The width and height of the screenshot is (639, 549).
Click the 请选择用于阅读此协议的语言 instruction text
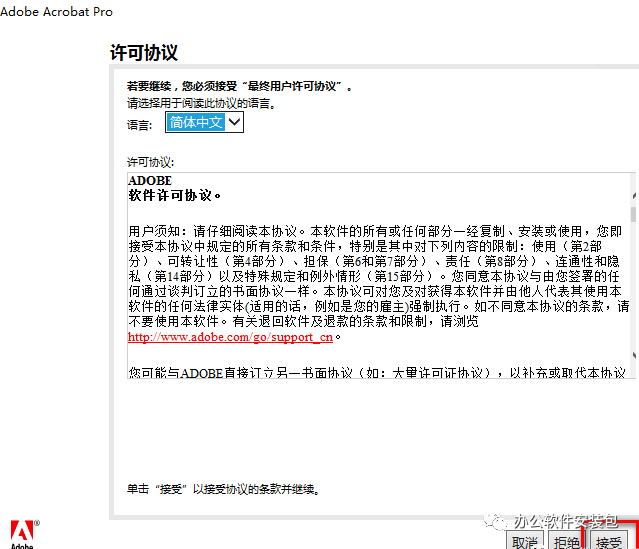click(202, 104)
